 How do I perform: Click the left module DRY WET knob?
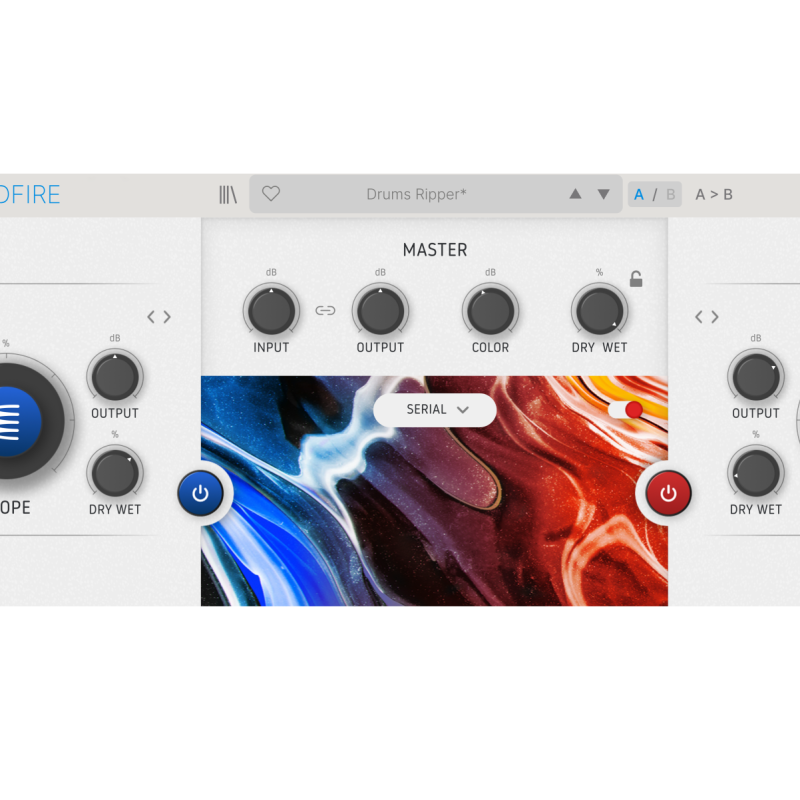(x=115, y=473)
